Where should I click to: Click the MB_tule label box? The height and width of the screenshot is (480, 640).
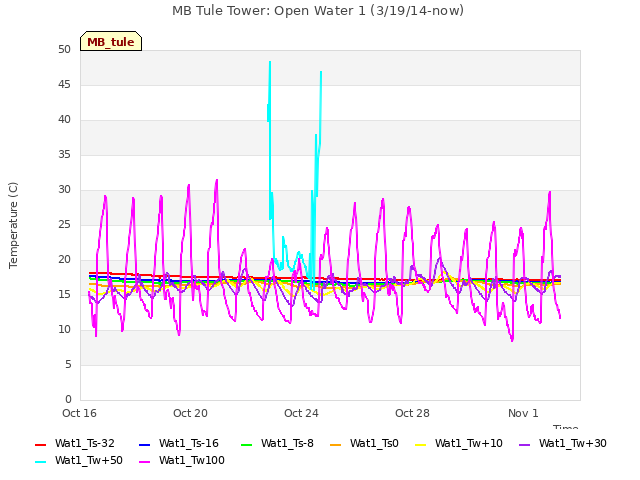point(111,41)
